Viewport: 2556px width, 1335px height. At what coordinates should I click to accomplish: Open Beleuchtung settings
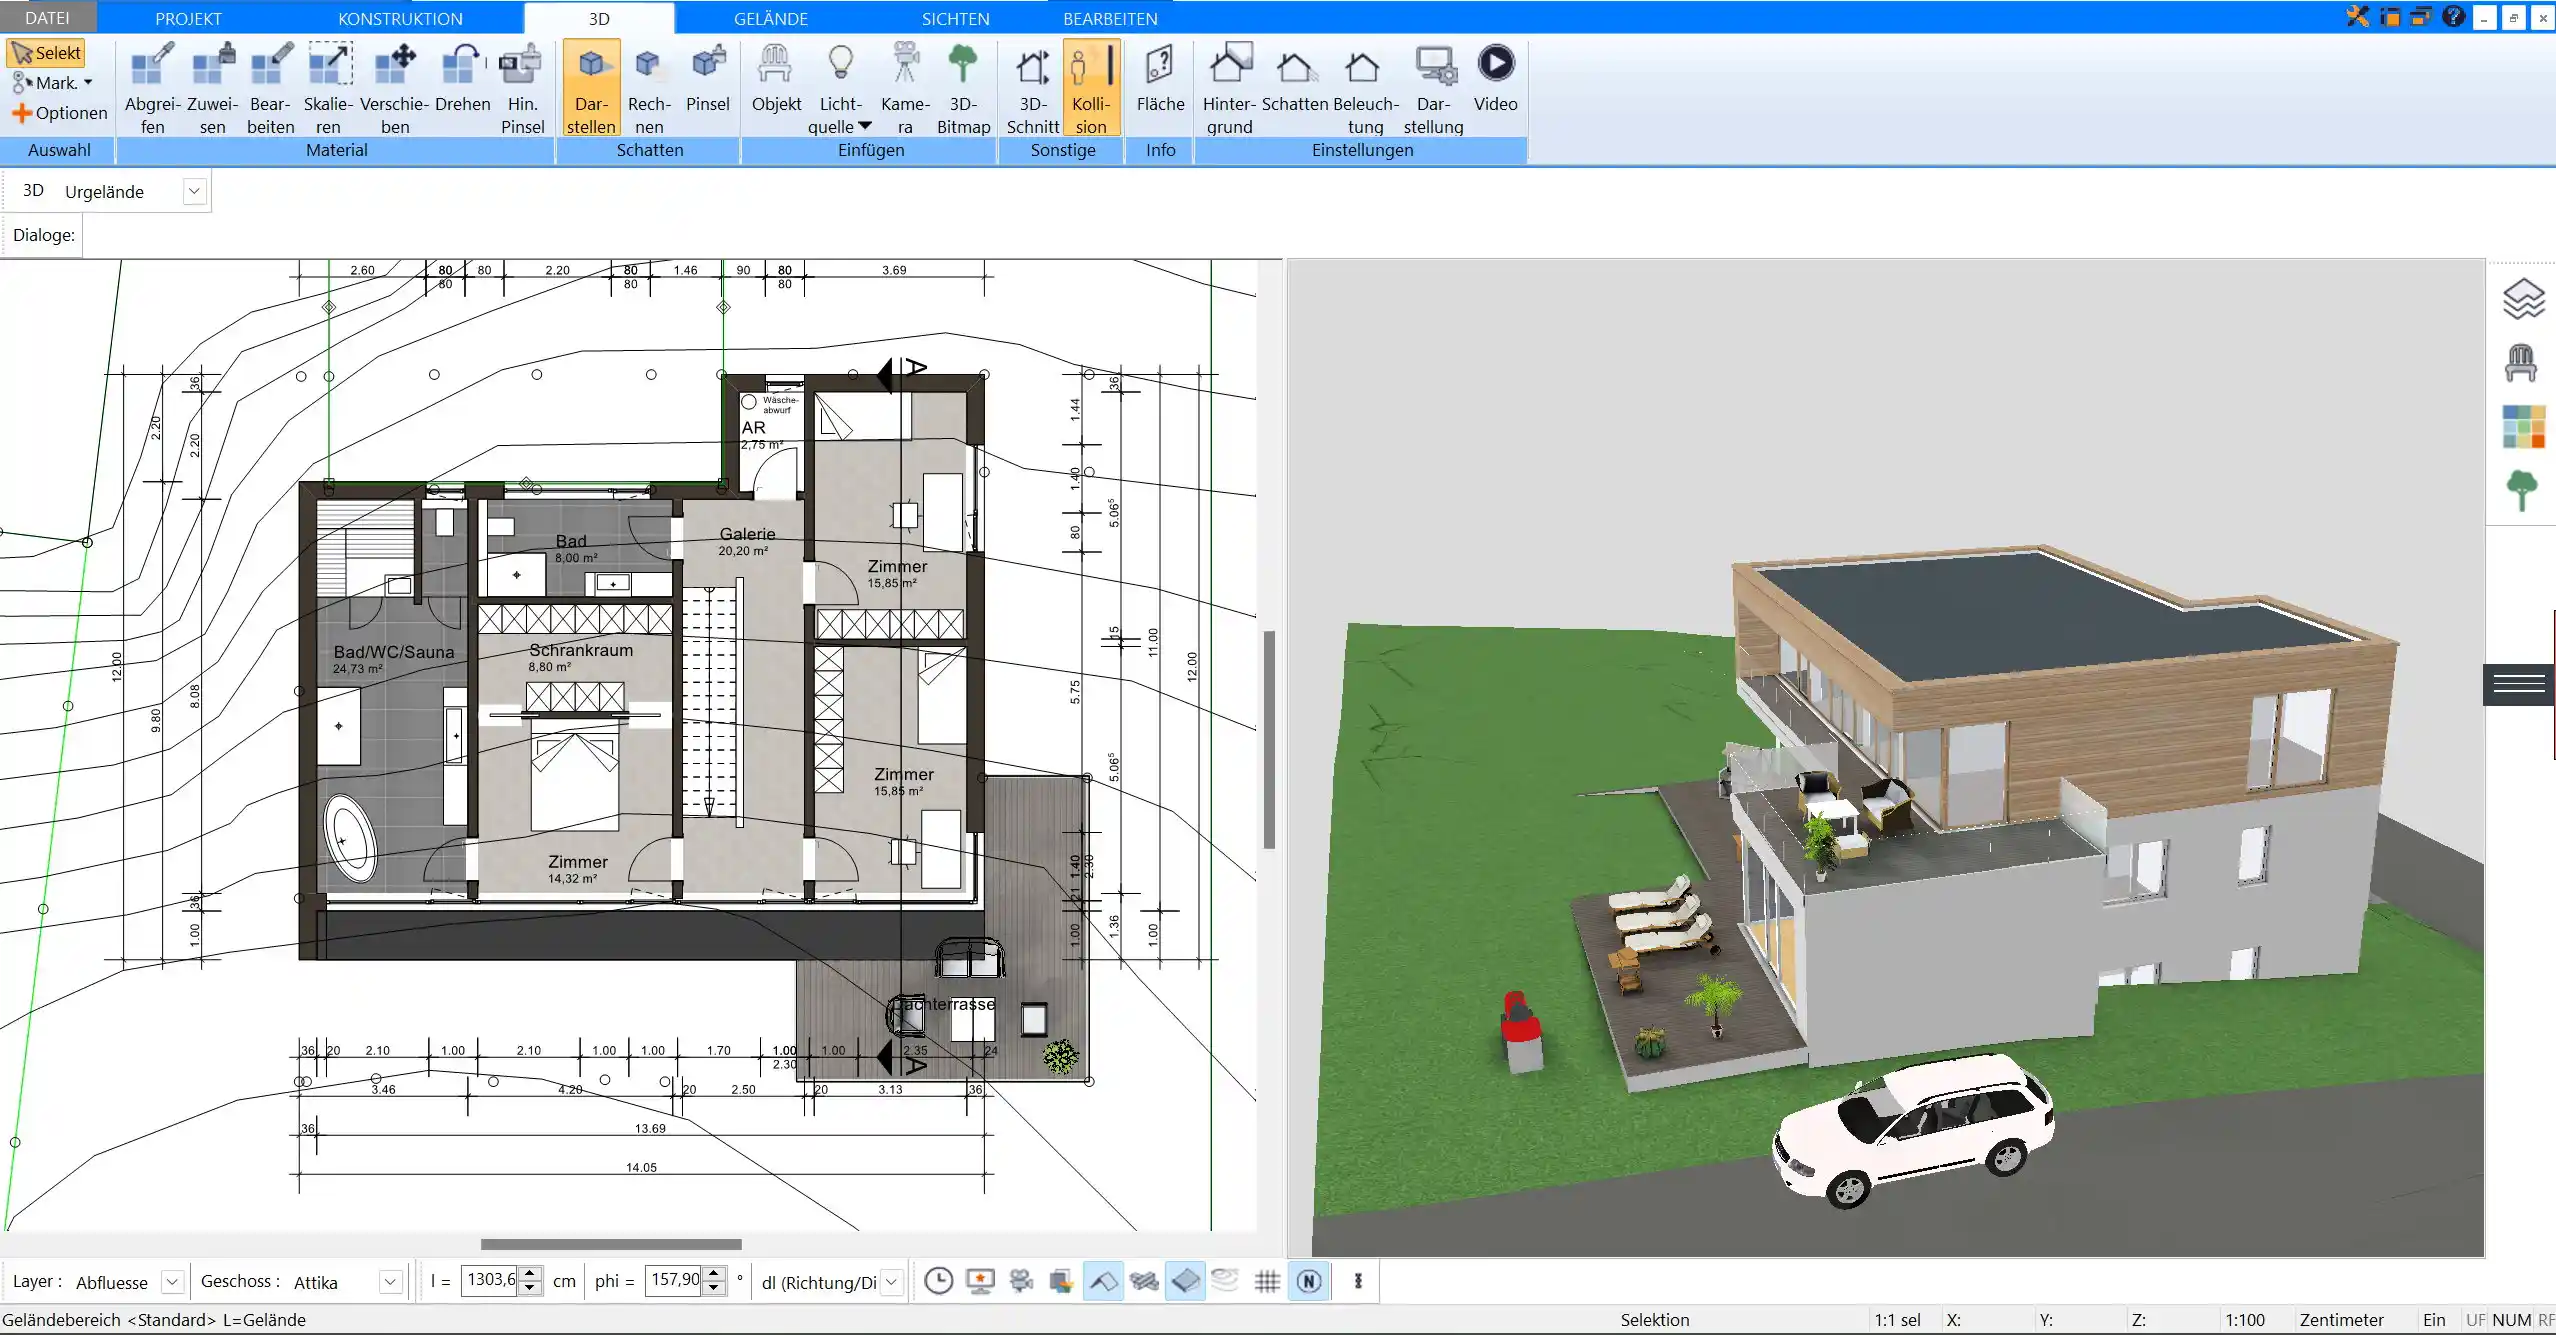click(1365, 88)
